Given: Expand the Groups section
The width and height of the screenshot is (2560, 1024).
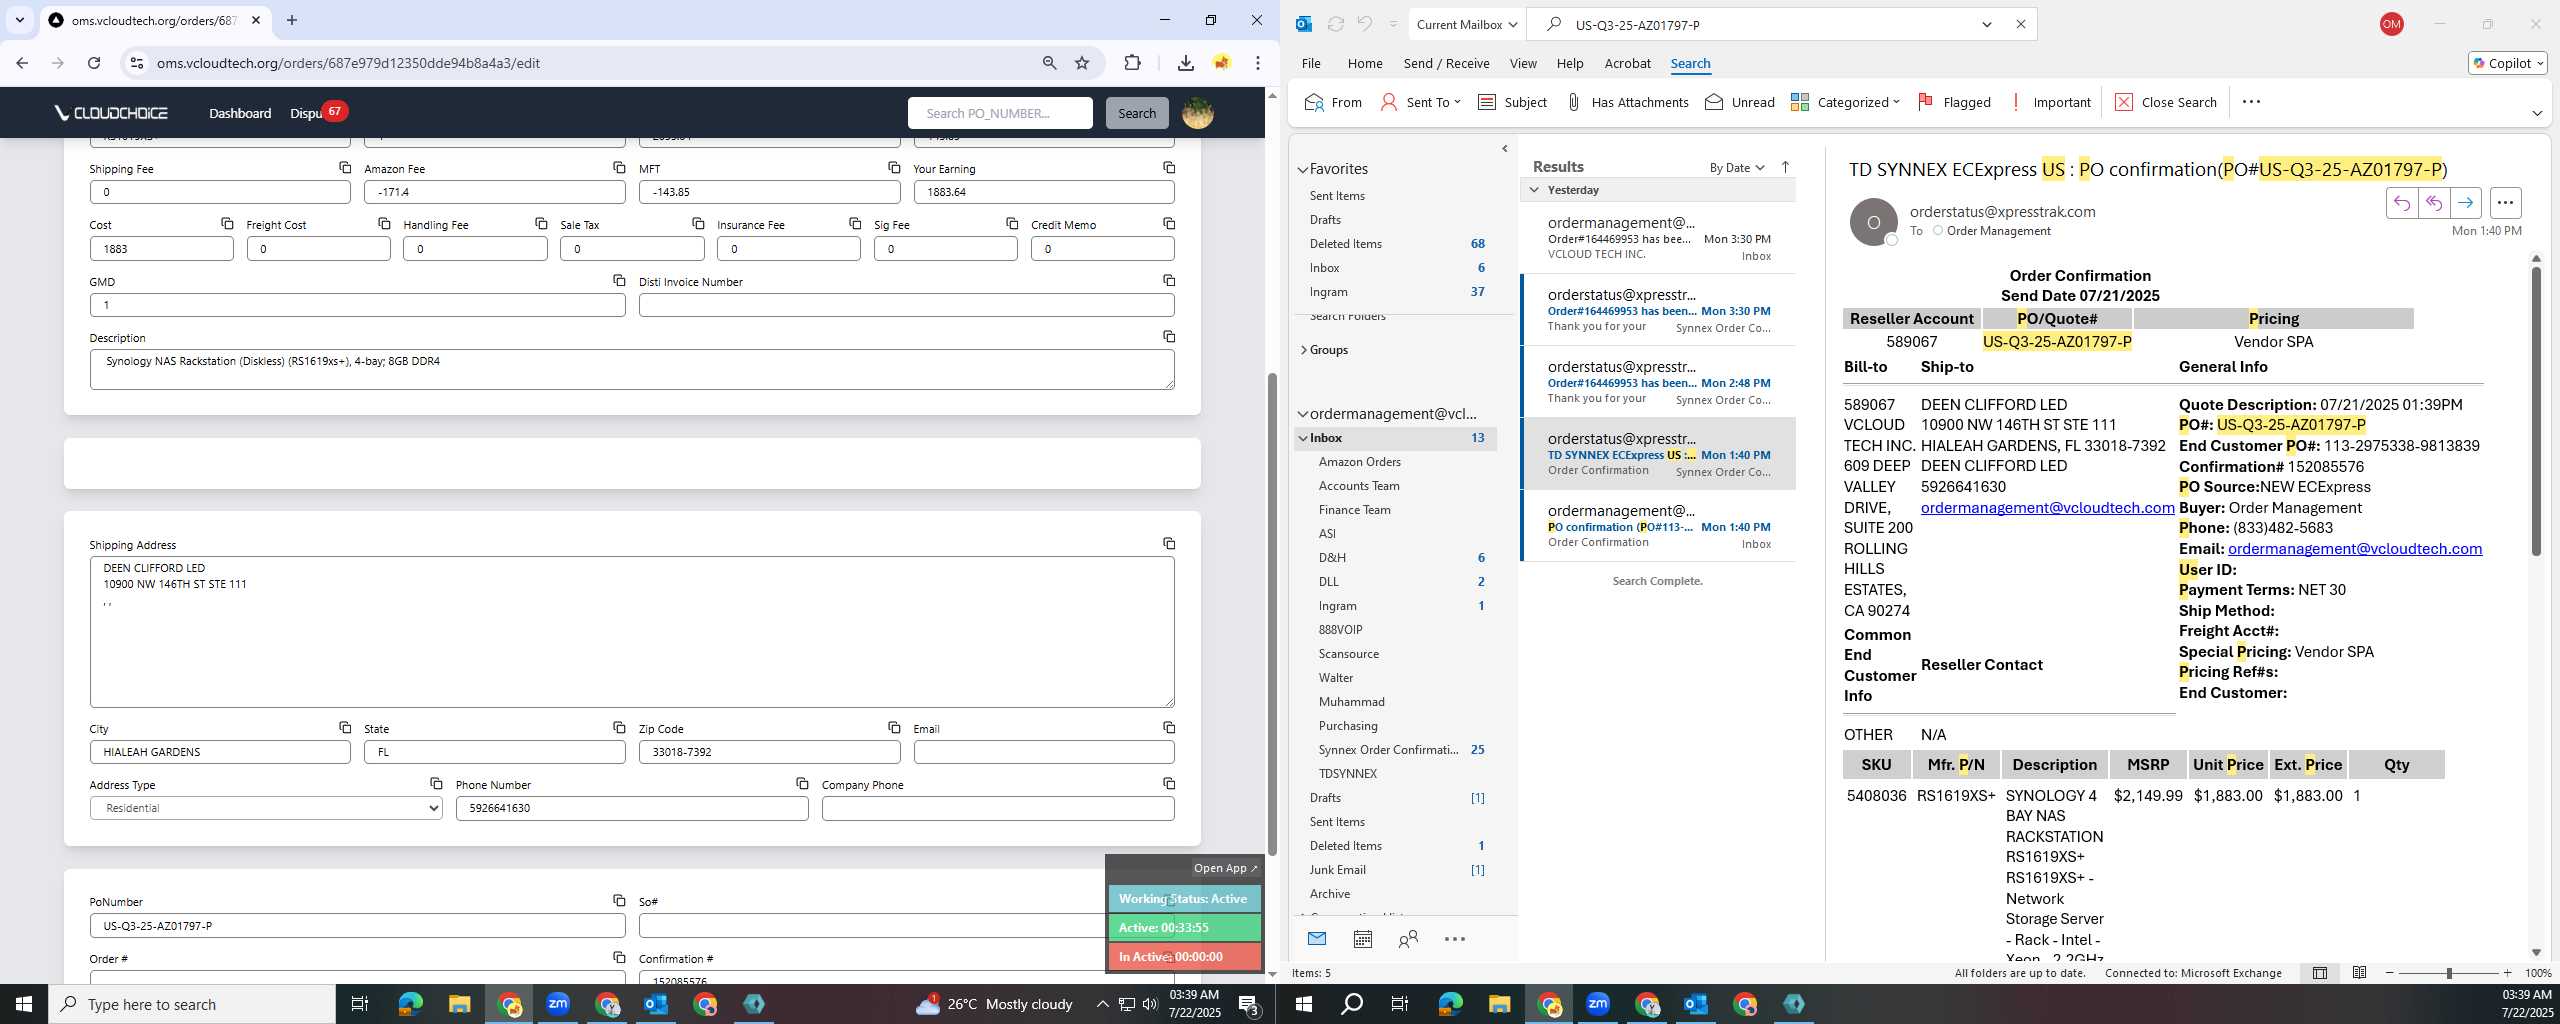Looking at the screenshot, I should point(1303,350).
